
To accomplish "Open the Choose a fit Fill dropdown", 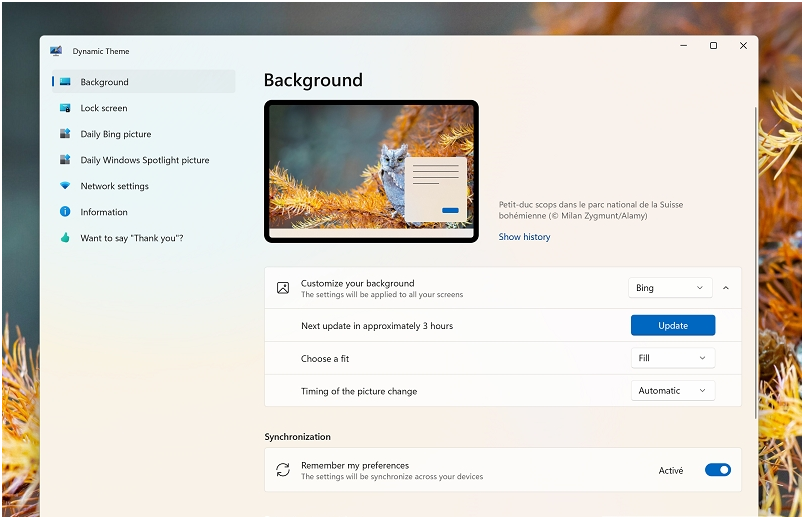I will 673,358.
